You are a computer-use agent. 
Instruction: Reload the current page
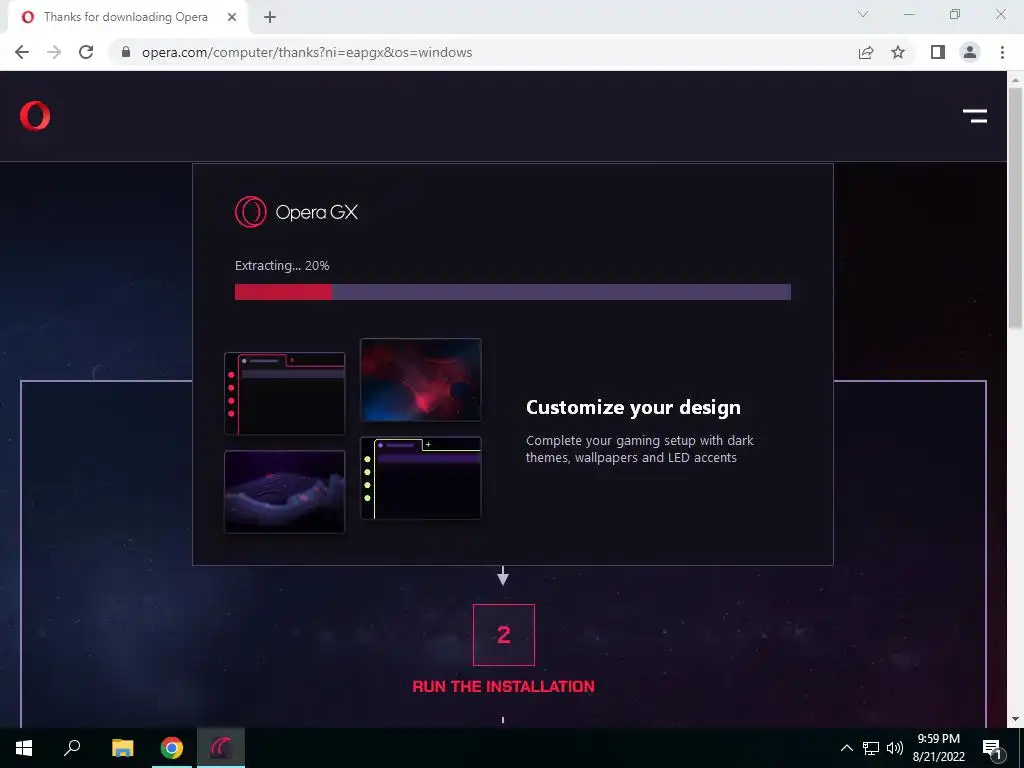(x=86, y=52)
